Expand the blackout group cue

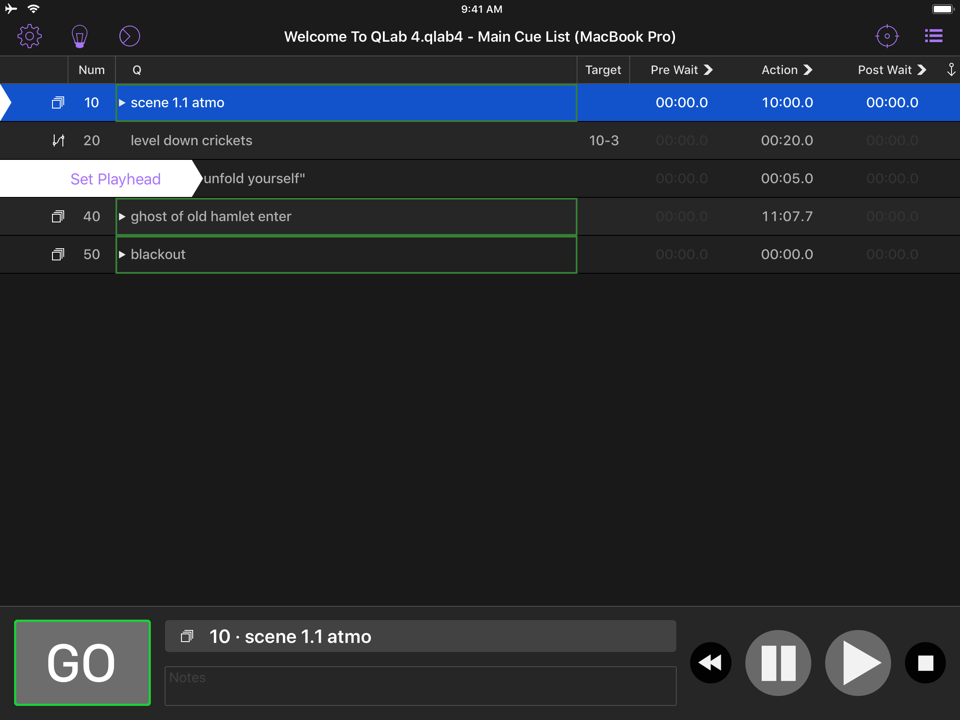pyautogui.click(x=123, y=255)
